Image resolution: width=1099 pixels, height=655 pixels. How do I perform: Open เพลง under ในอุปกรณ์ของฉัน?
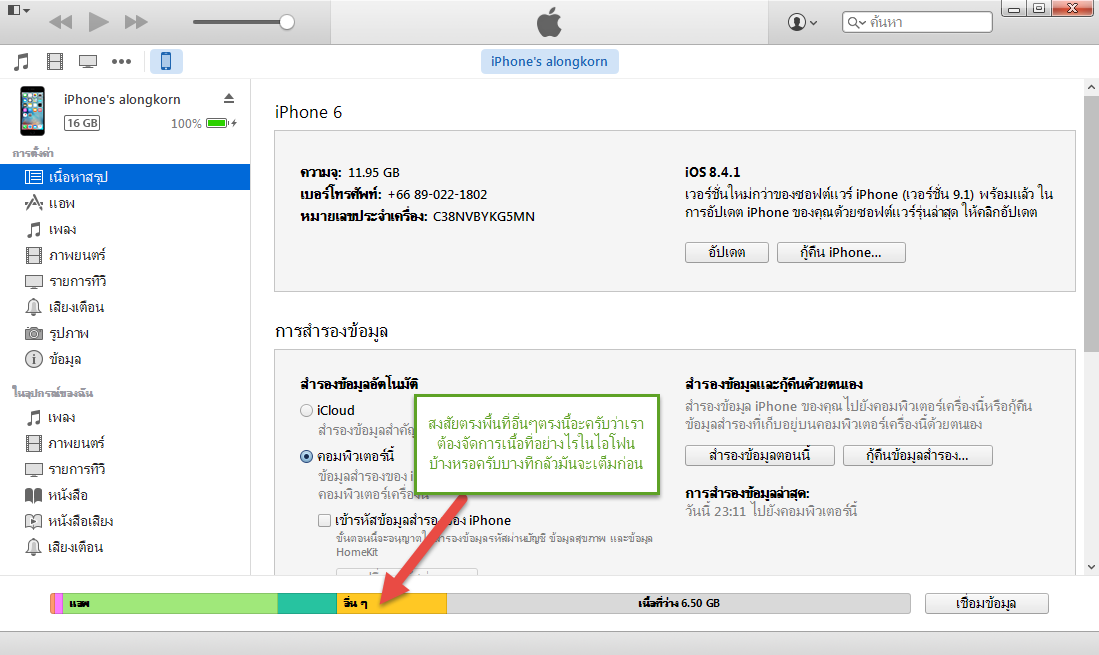tap(125, 418)
